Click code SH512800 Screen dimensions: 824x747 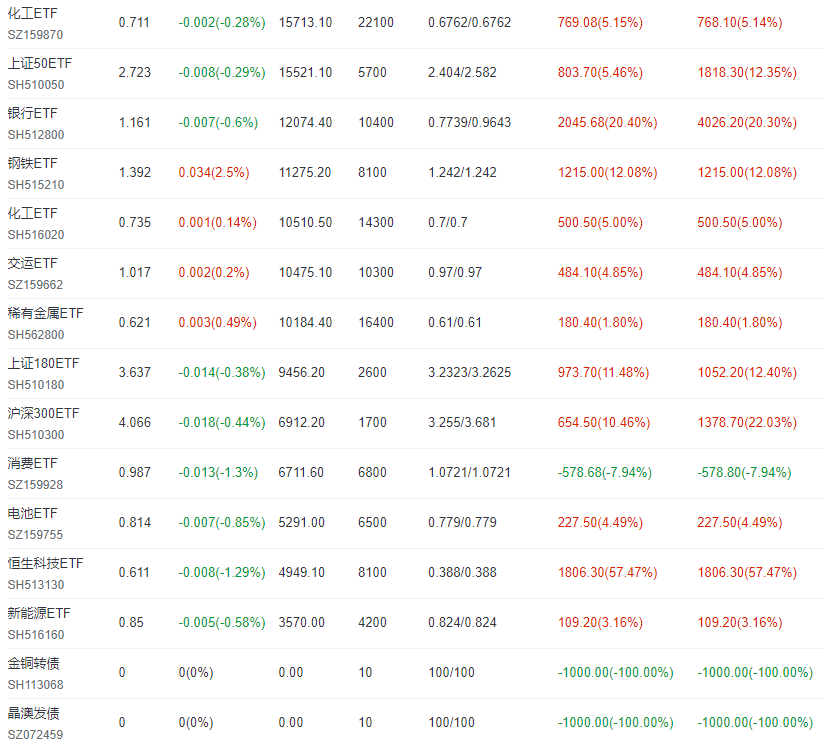tap(36, 135)
